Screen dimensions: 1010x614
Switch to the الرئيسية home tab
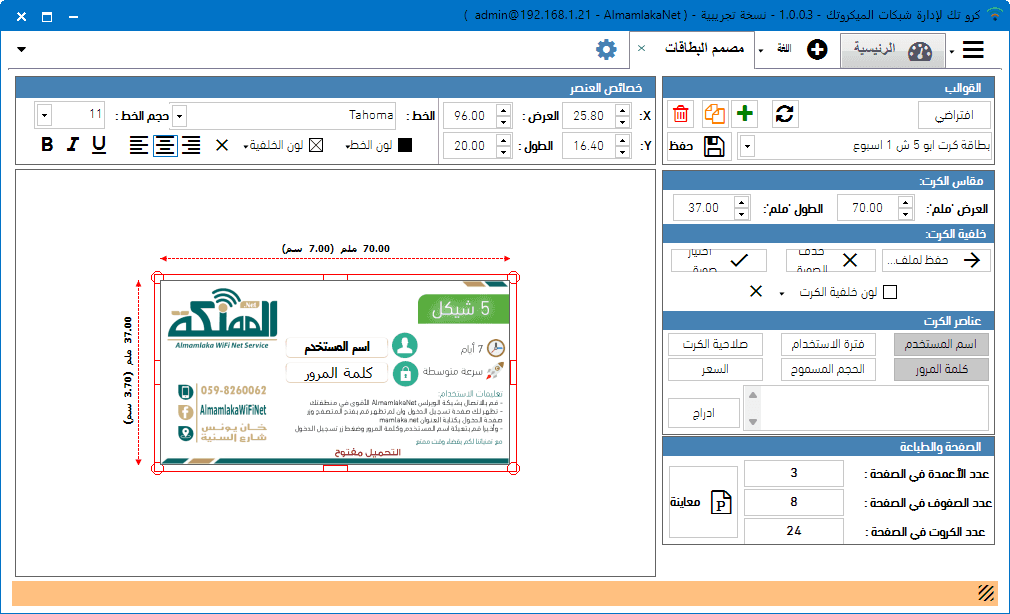click(x=893, y=50)
